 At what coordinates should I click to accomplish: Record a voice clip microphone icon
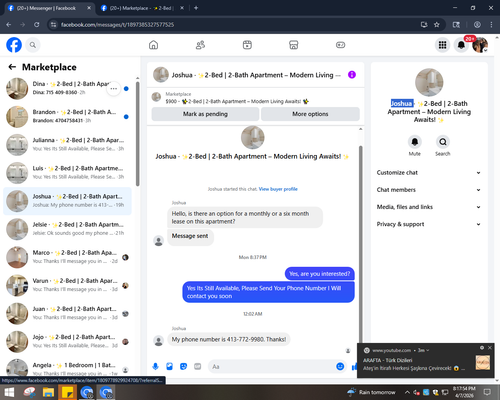click(155, 367)
